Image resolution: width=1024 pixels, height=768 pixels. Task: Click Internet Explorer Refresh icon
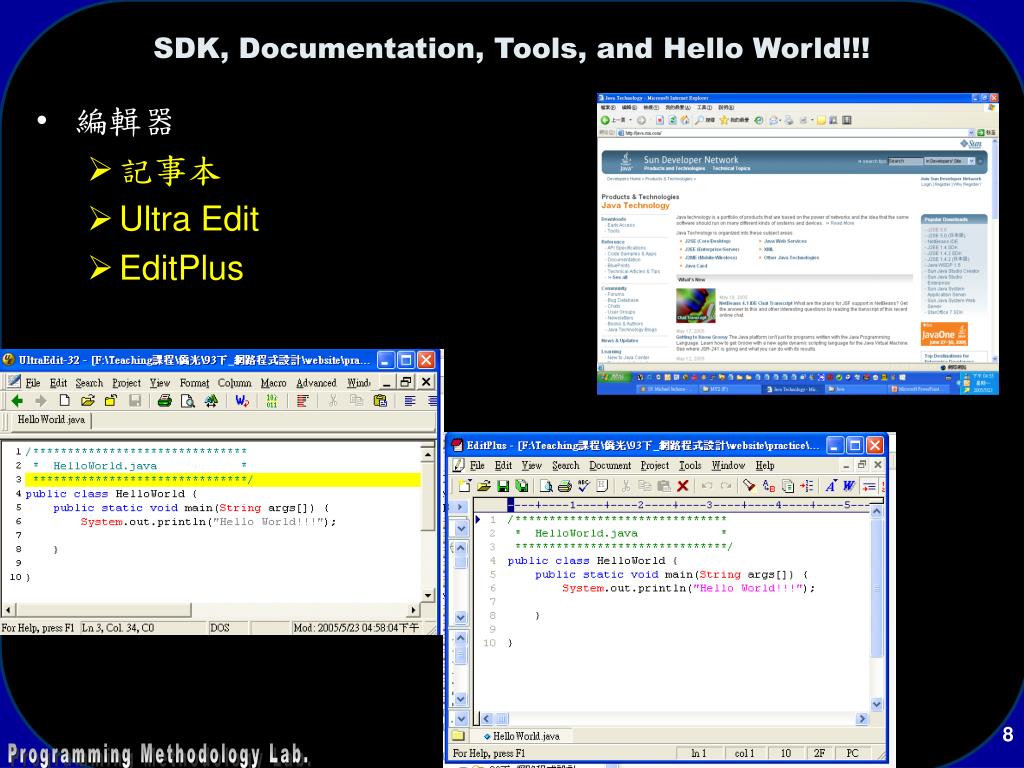click(673, 120)
